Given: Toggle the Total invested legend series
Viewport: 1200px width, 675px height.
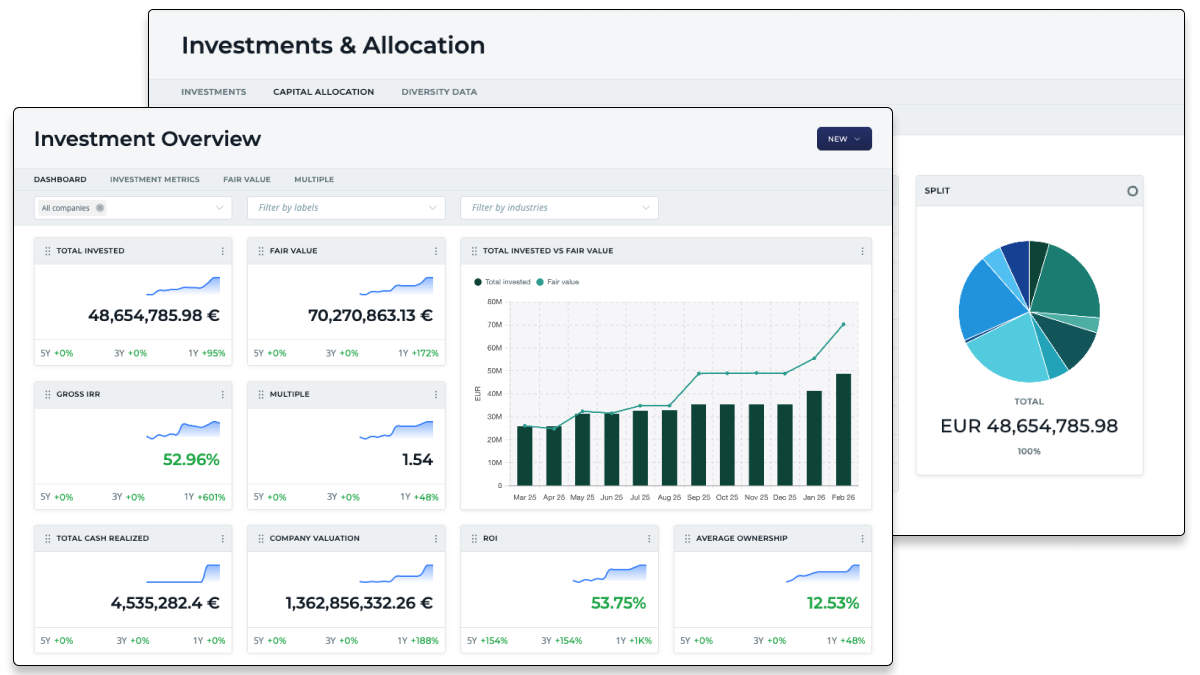Looking at the screenshot, I should 503,282.
